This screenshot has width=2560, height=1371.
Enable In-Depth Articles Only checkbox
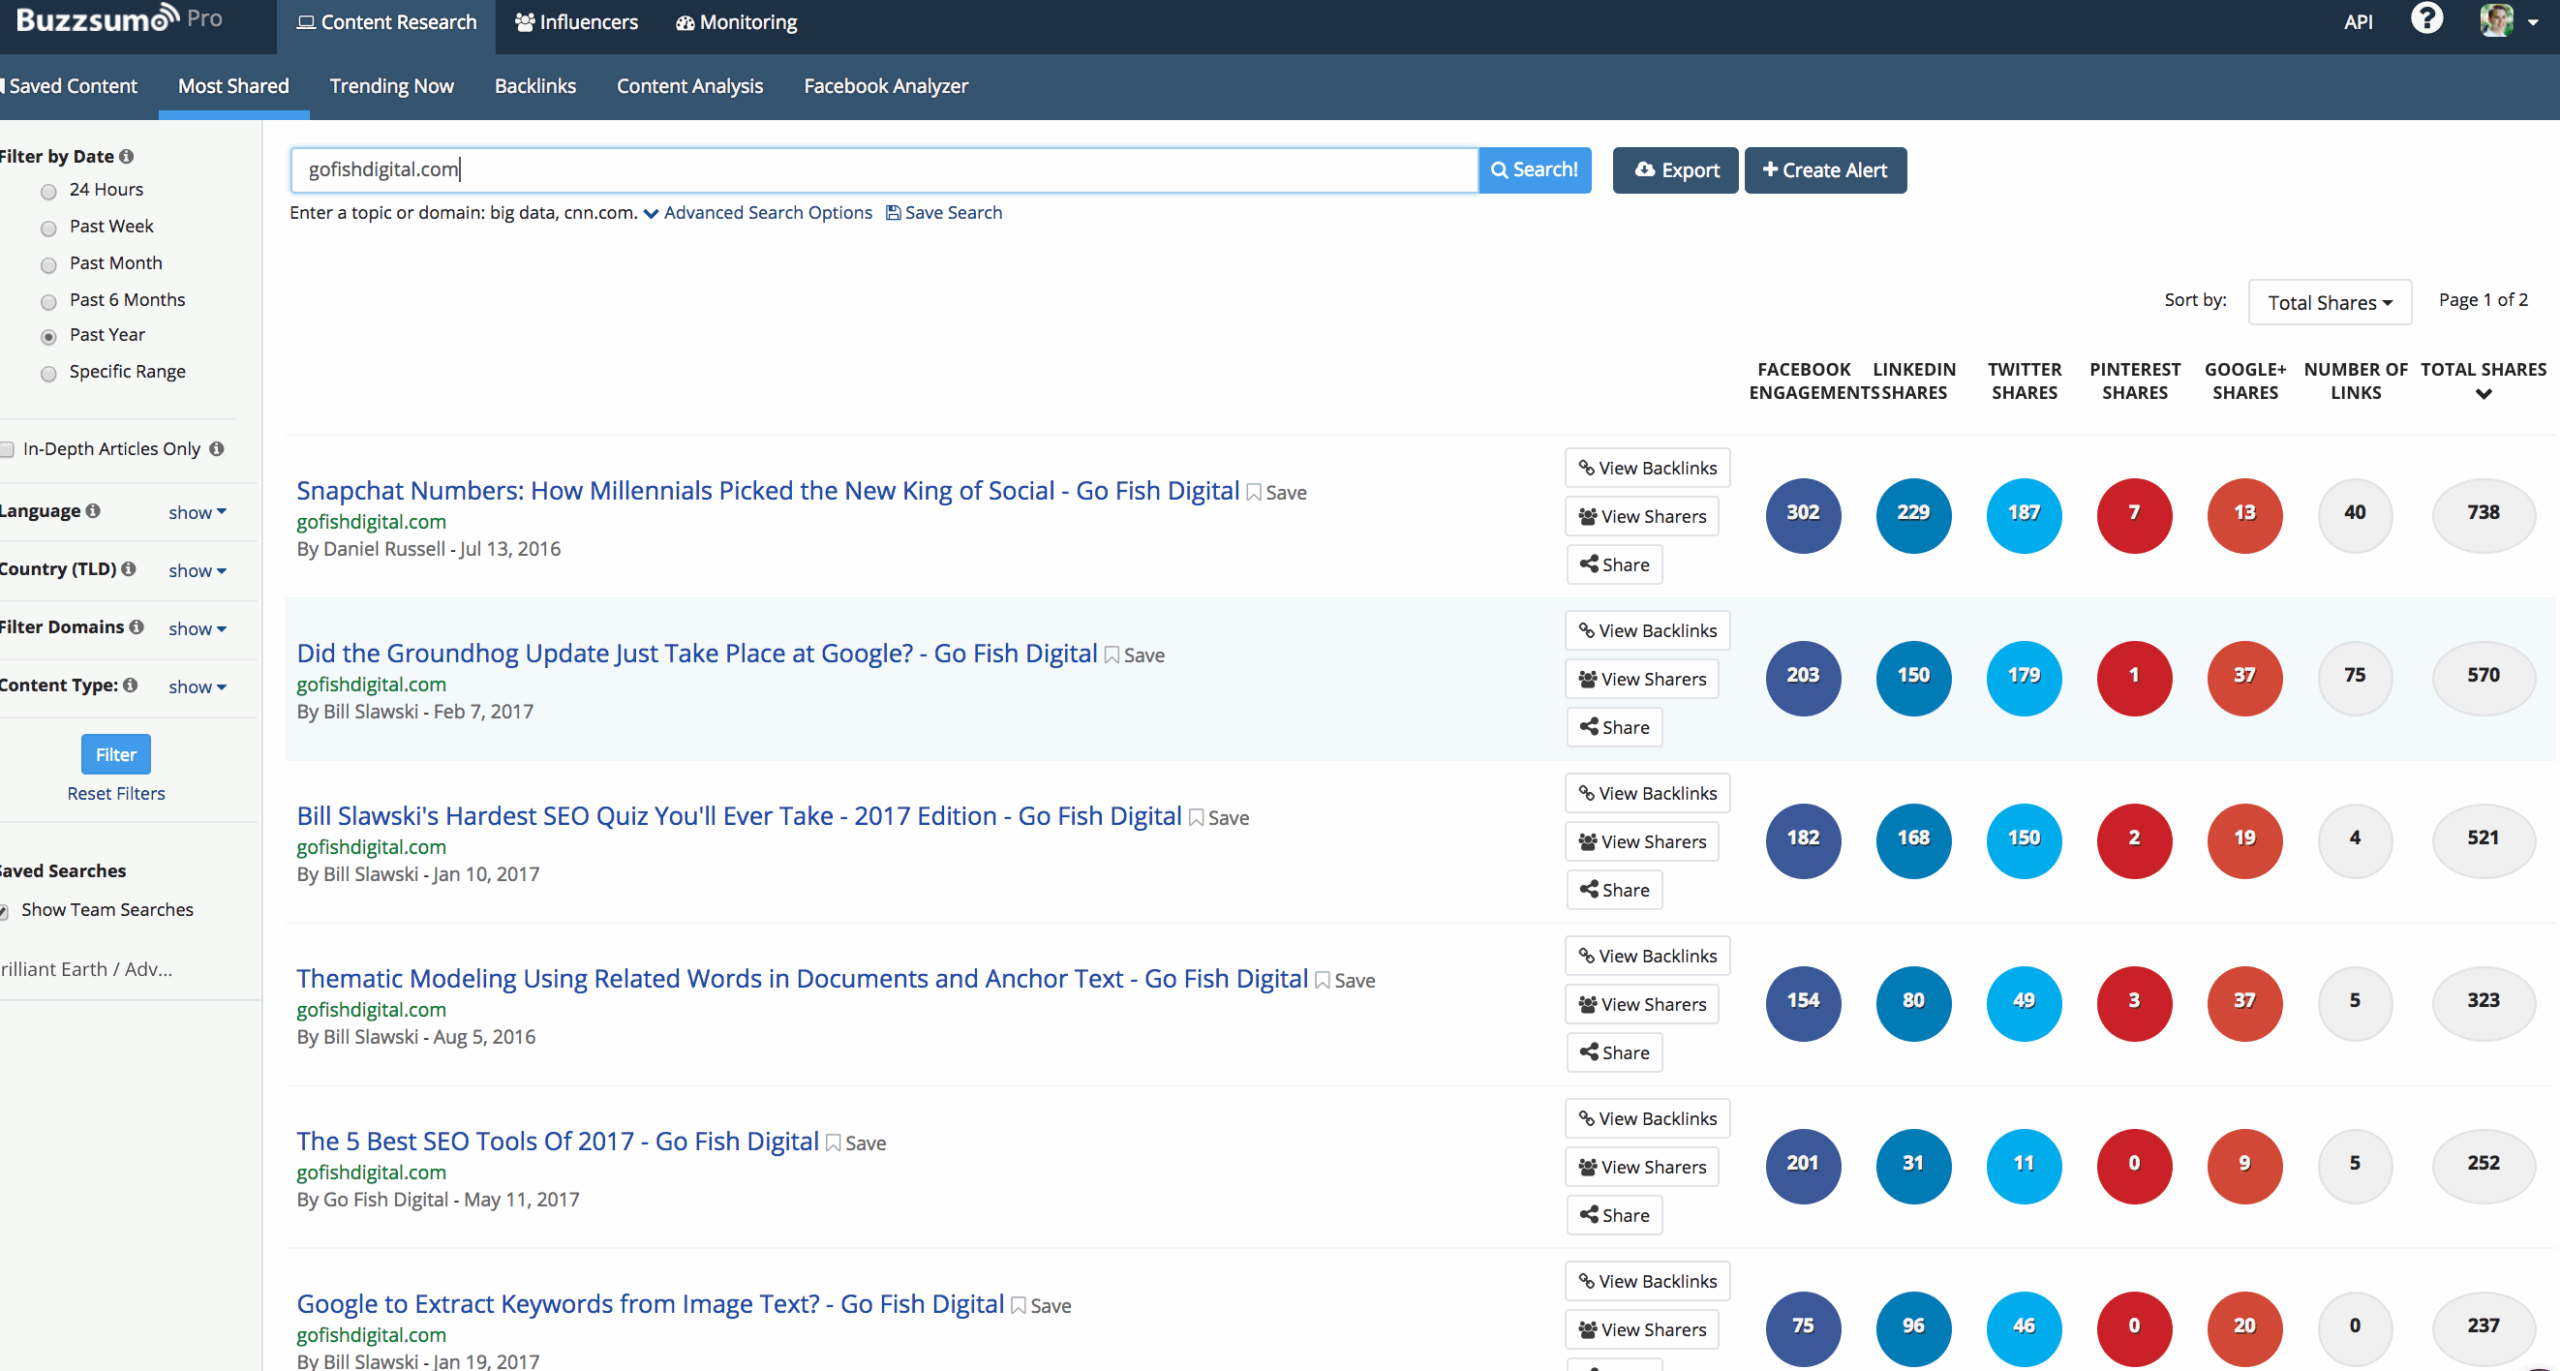tap(7, 449)
